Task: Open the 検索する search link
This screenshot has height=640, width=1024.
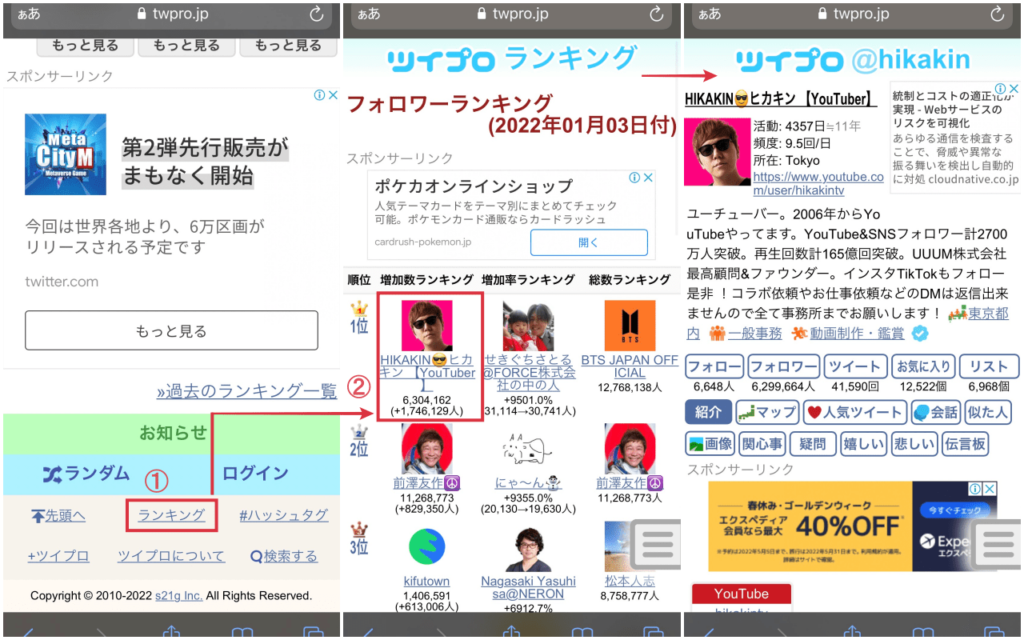Action: pyautogui.click(x=284, y=556)
